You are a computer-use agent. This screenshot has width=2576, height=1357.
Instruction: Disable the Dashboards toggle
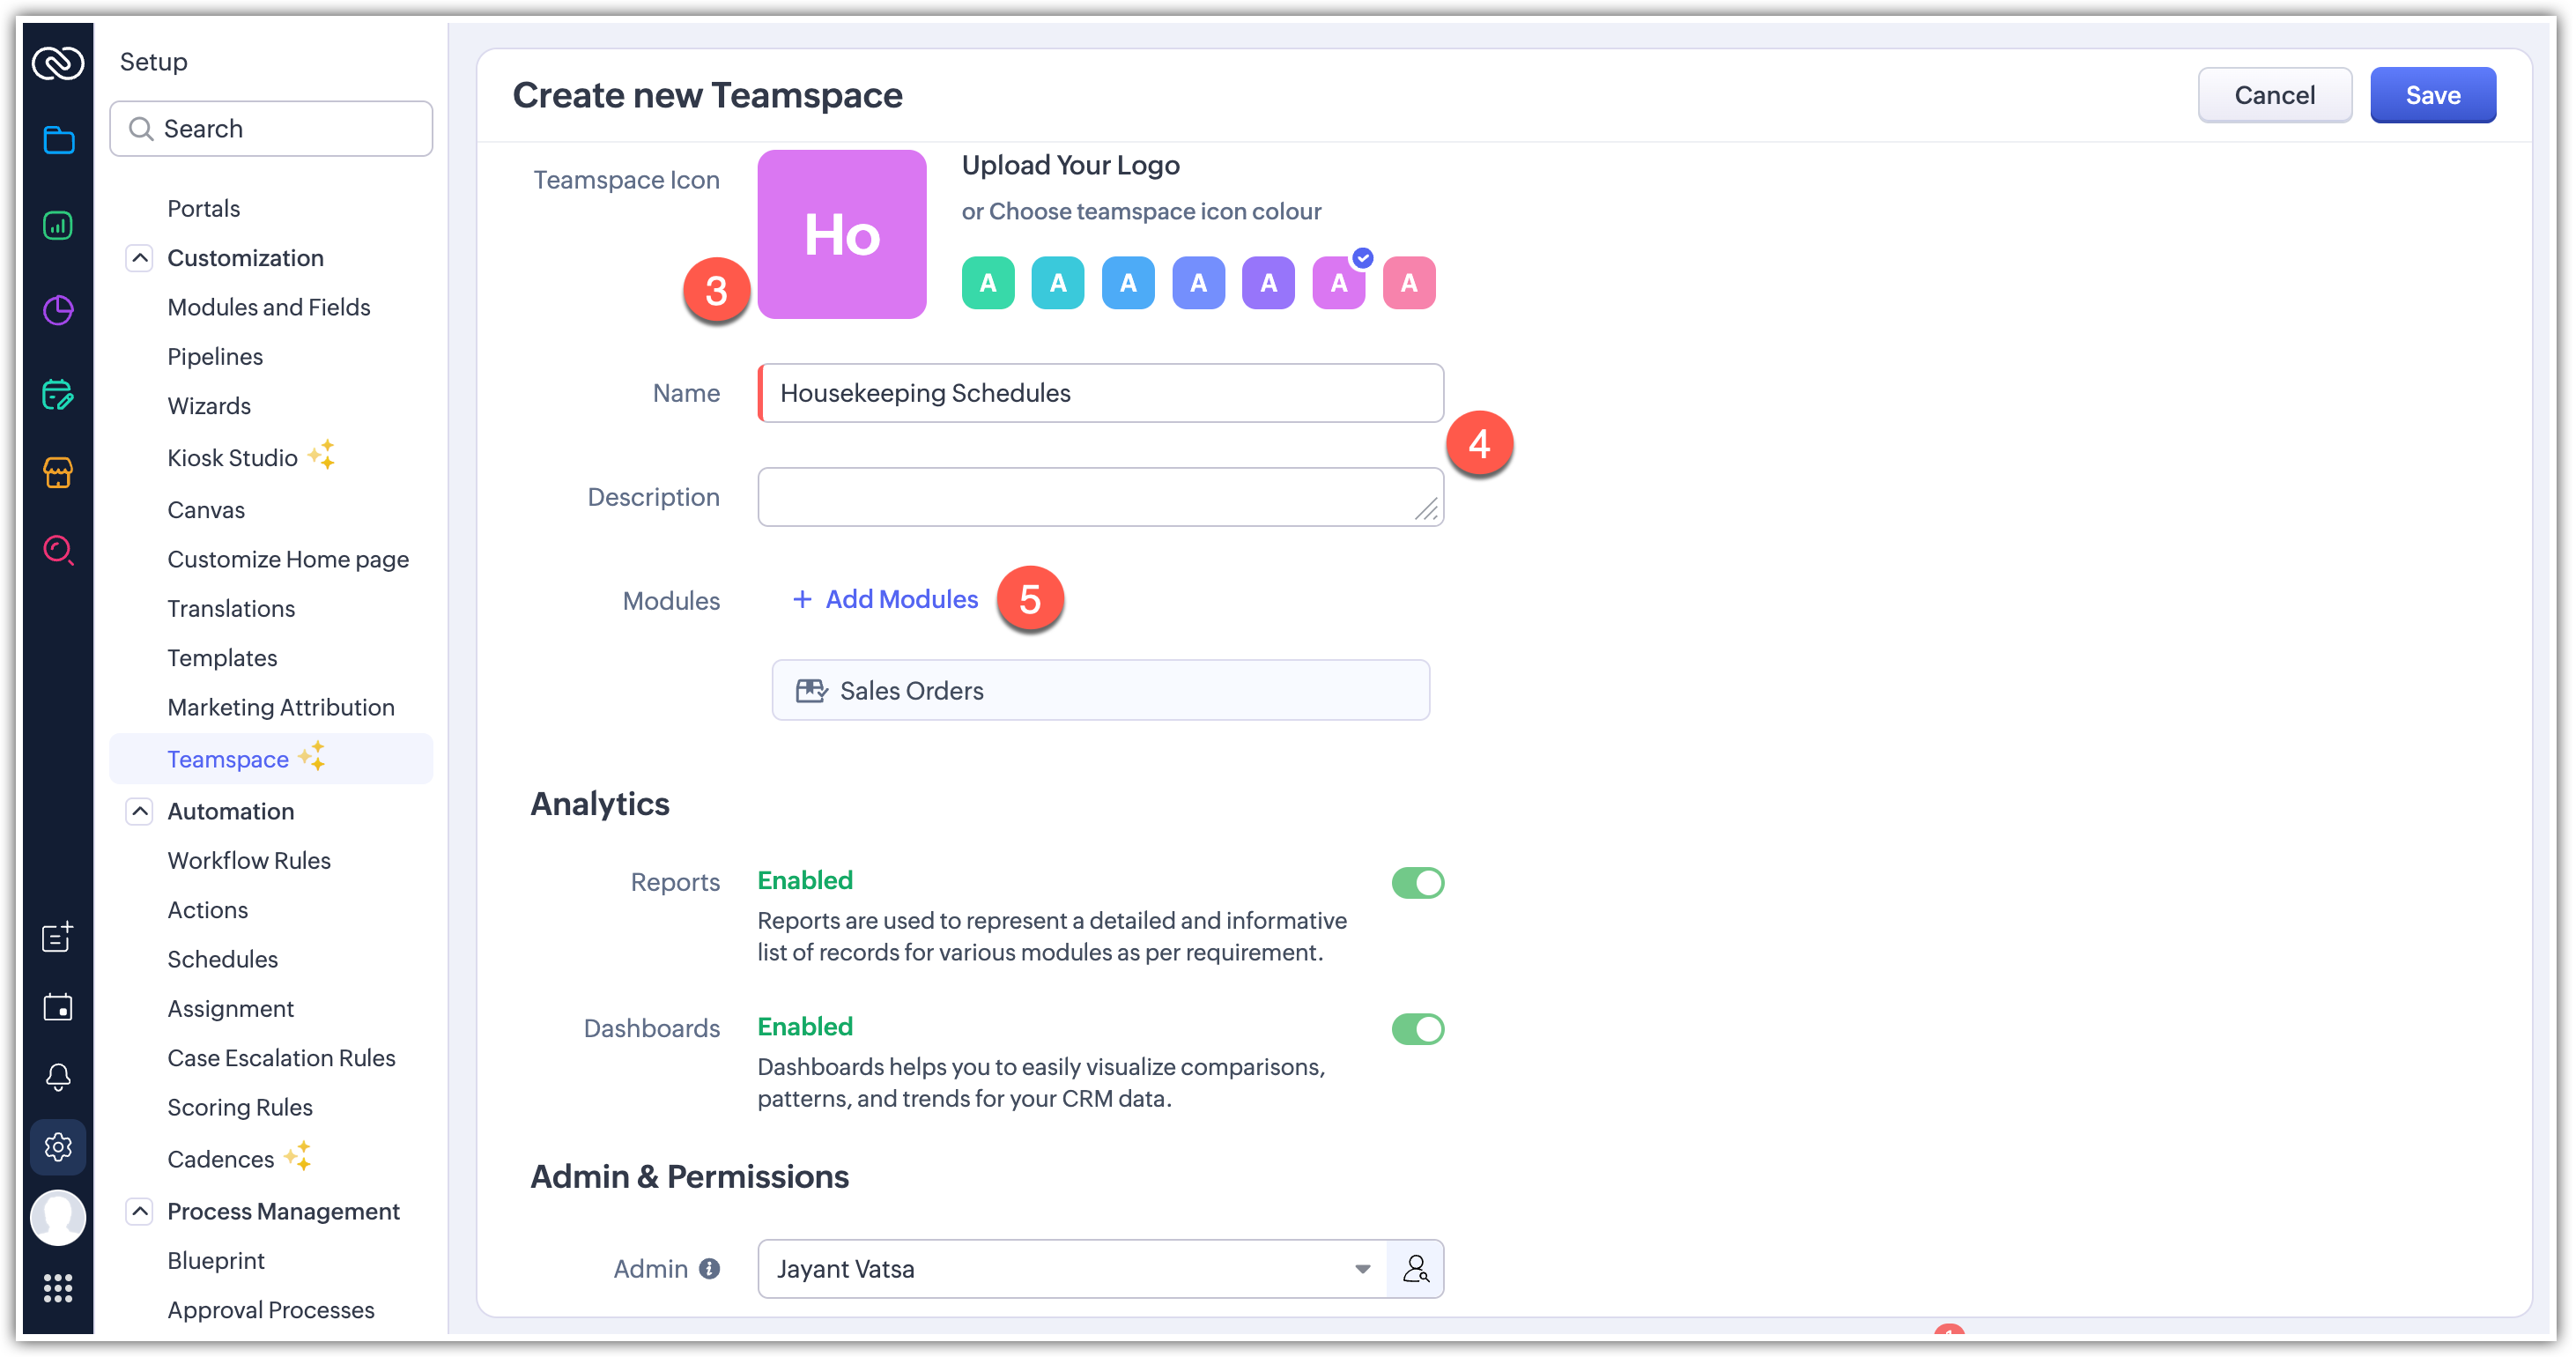[x=1417, y=1029]
